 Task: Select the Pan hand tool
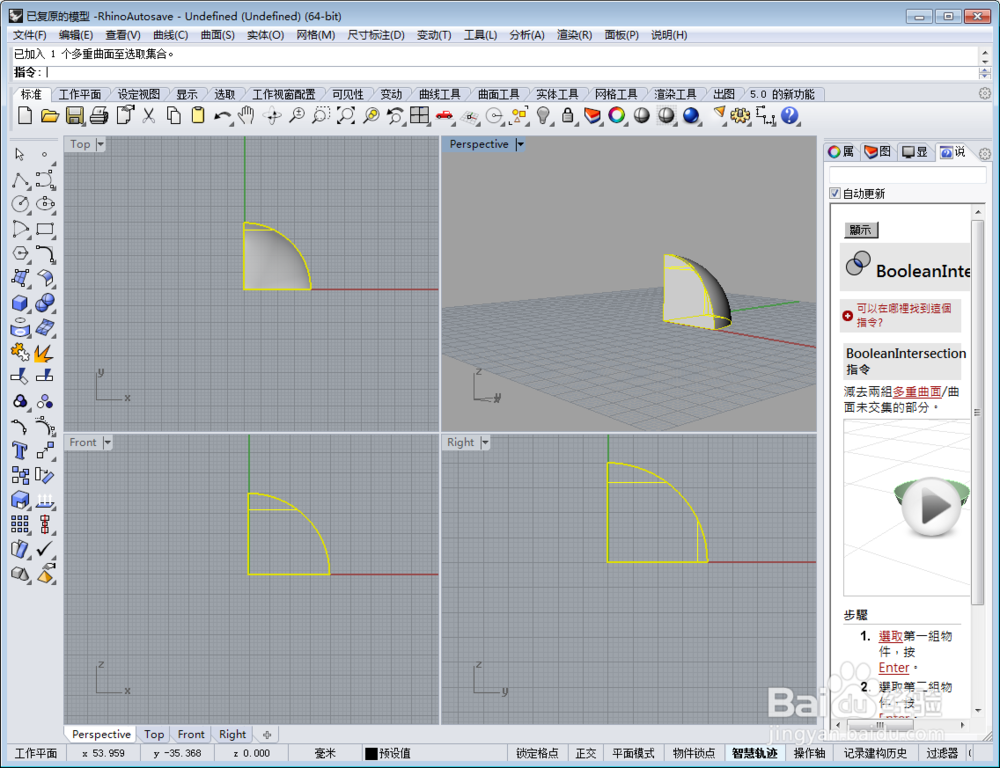click(246, 115)
